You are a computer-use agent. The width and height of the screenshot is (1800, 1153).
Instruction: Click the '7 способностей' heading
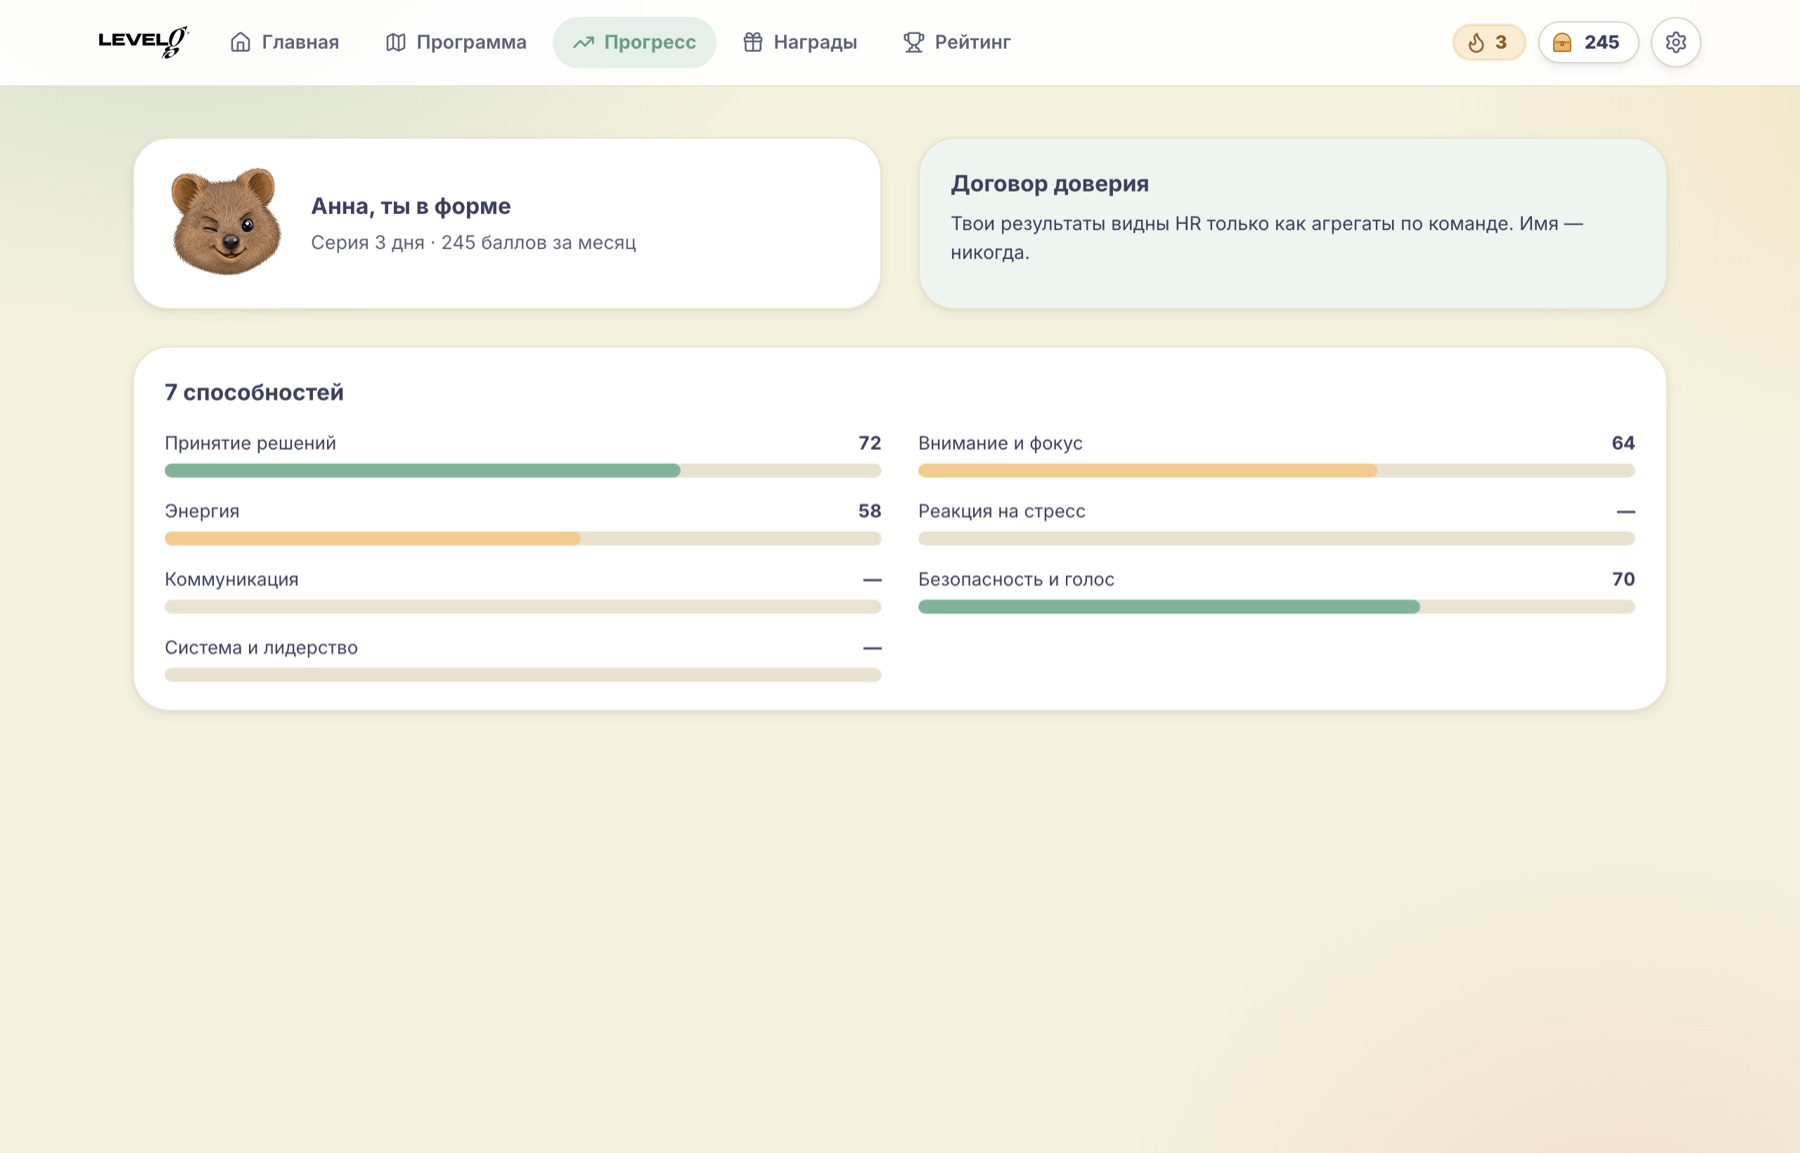pyautogui.click(x=254, y=392)
